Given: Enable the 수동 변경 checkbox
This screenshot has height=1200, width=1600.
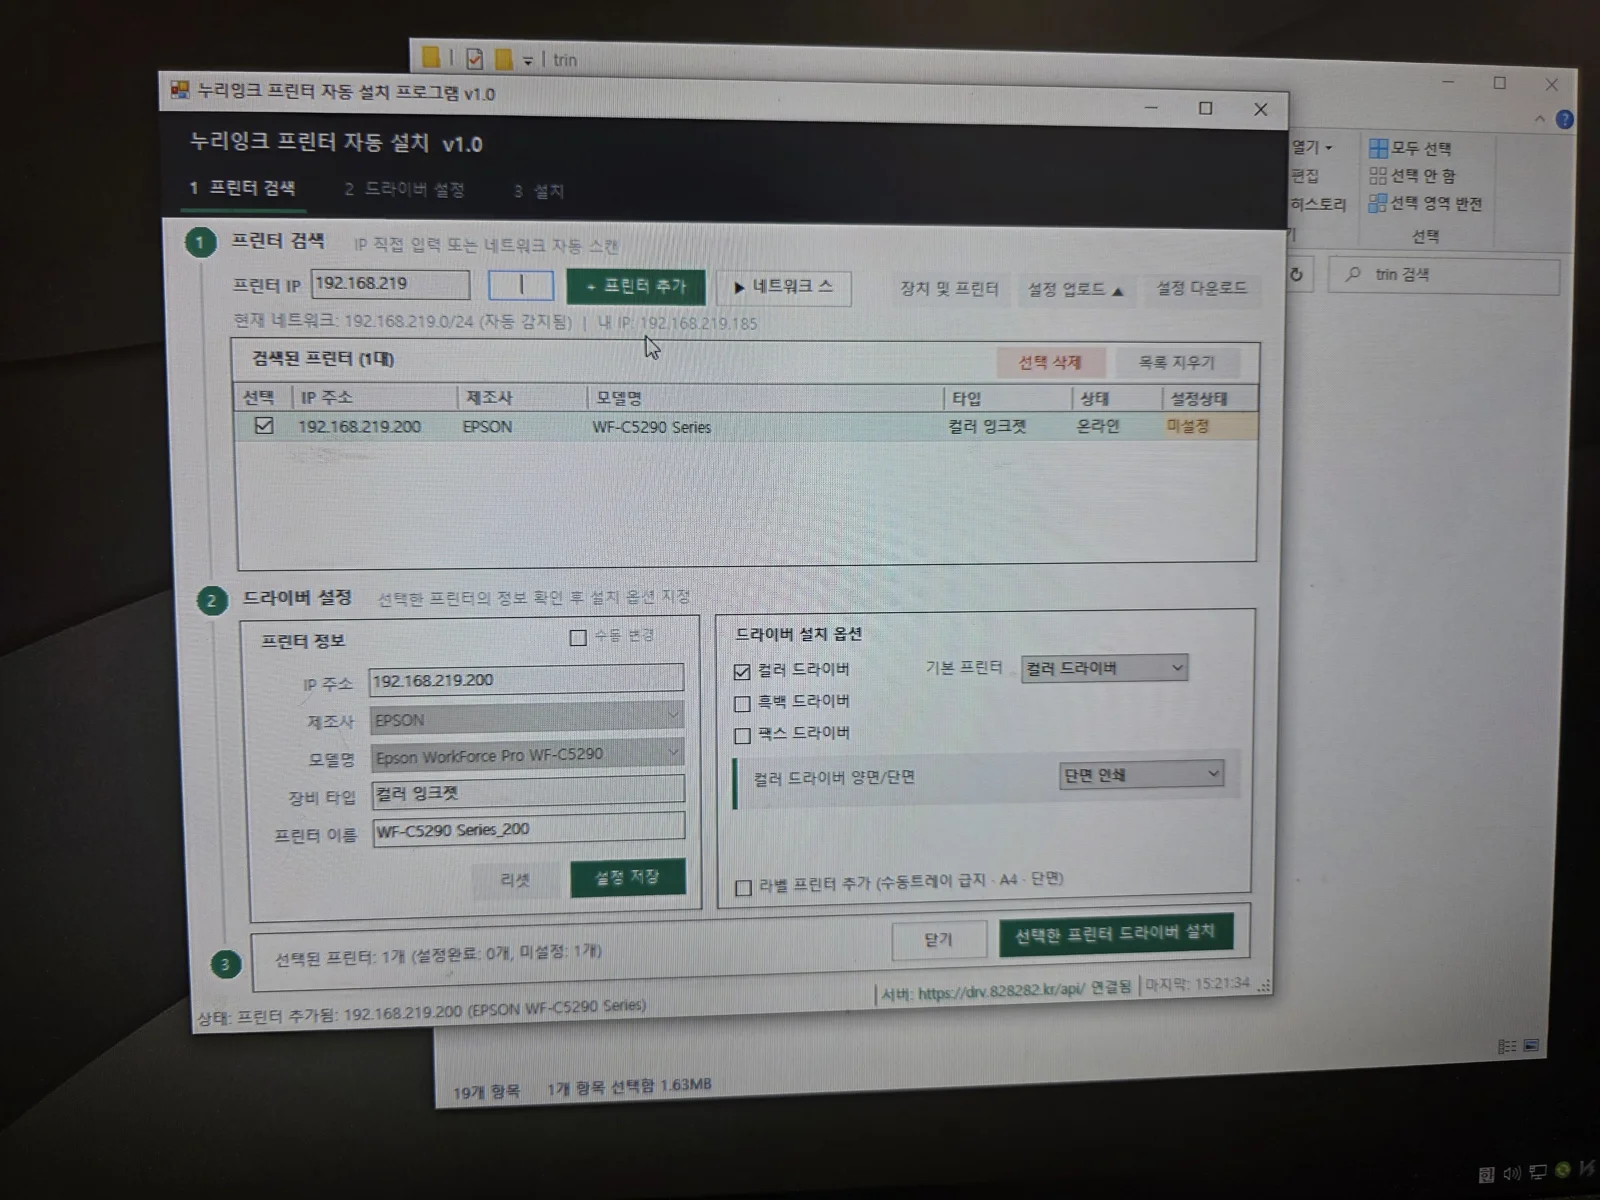Looking at the screenshot, I should coord(578,637).
